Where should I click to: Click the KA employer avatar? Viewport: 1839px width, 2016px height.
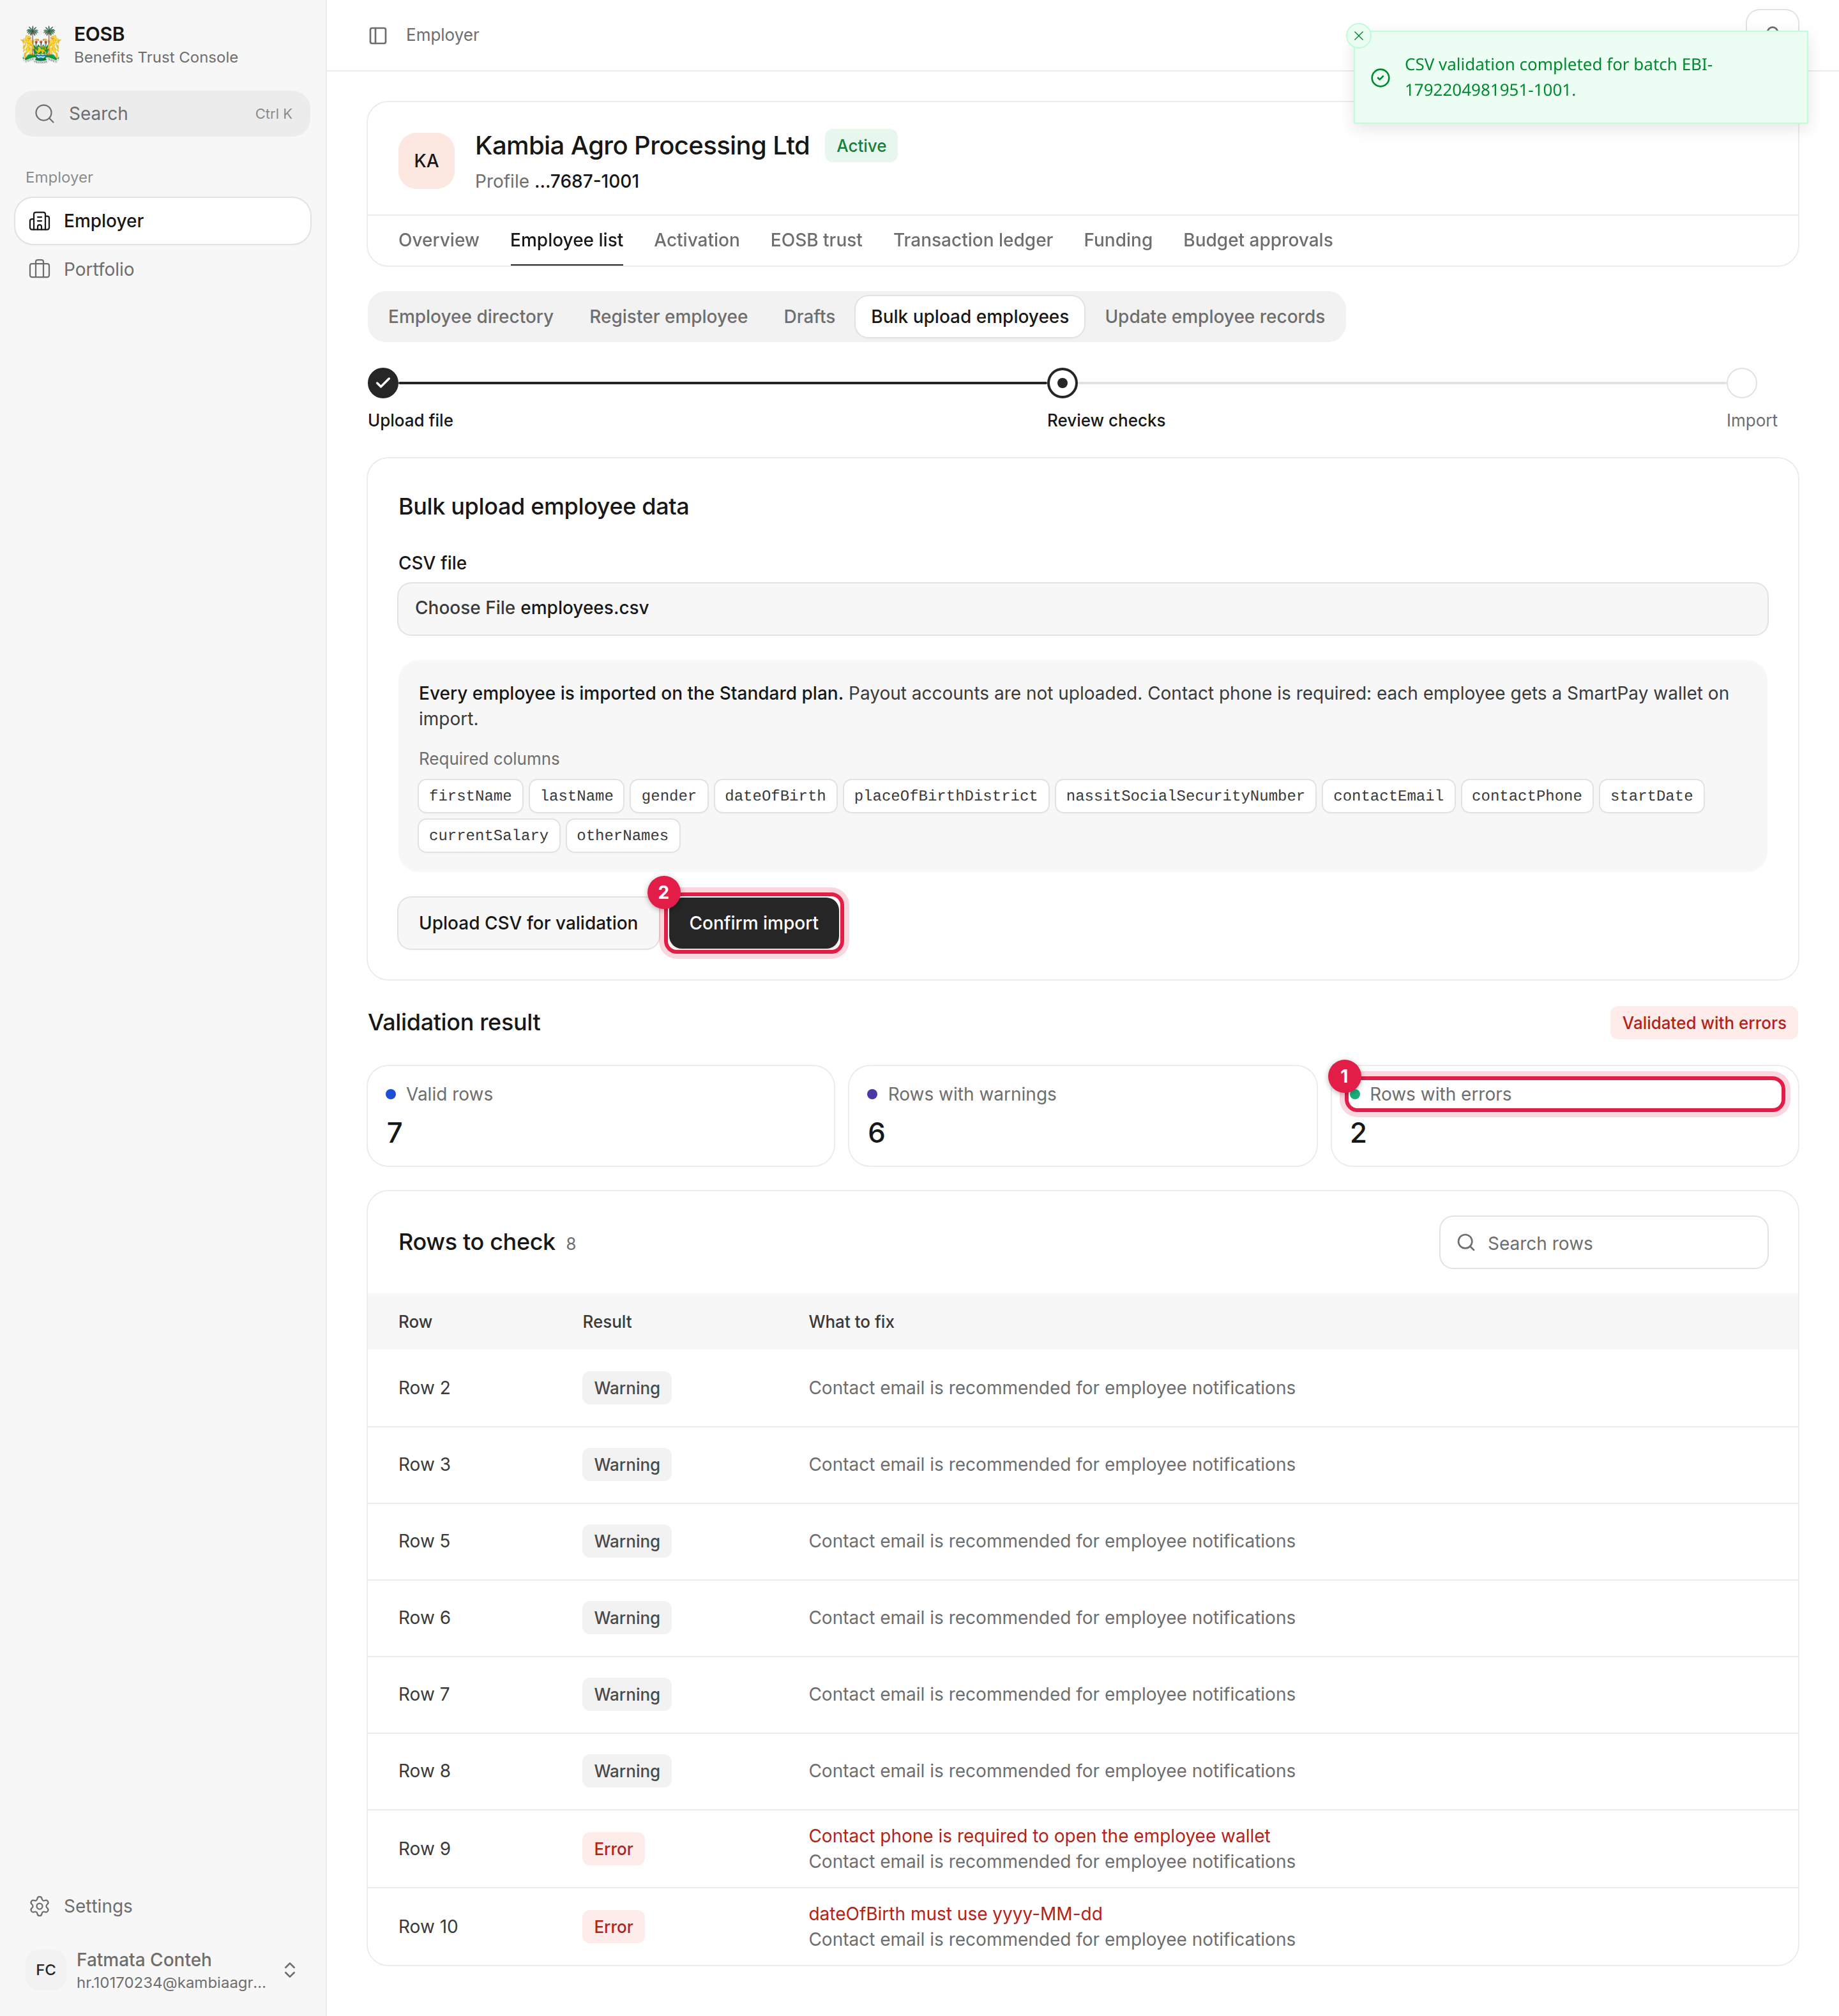click(426, 161)
